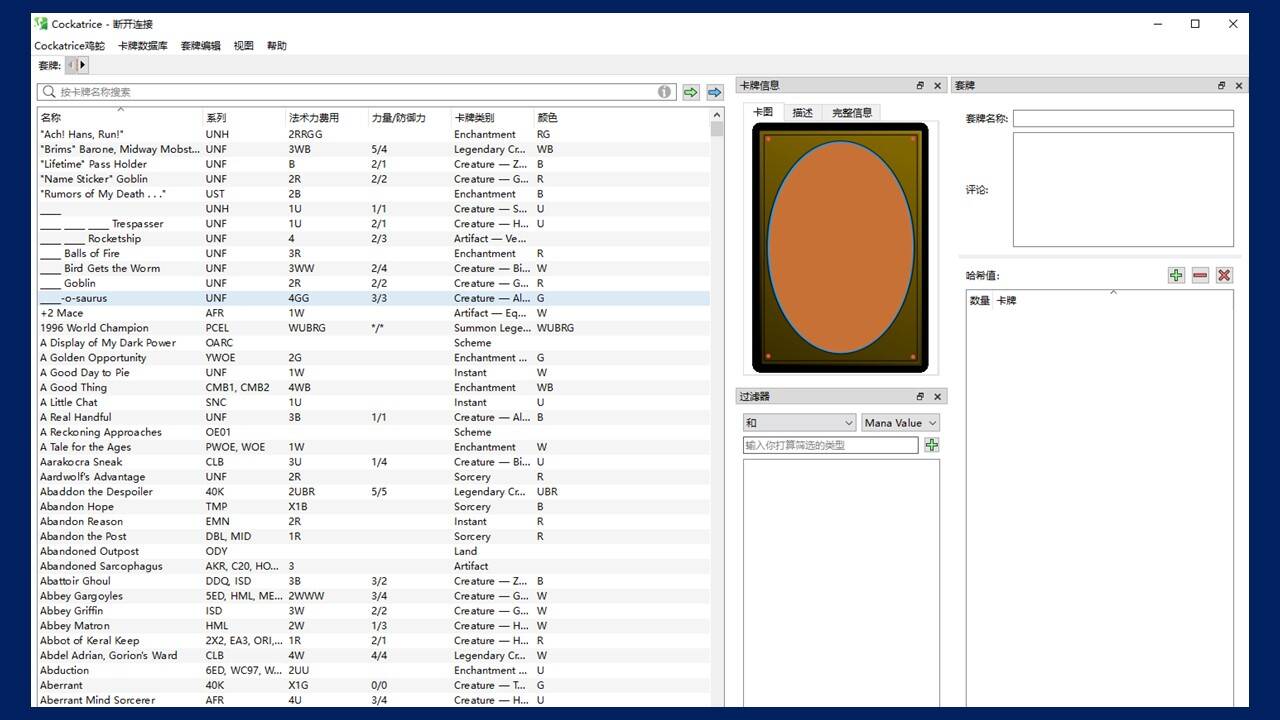Select "____-o-saurus" highlighted card row
This screenshot has height=720, width=1280.
(373, 298)
